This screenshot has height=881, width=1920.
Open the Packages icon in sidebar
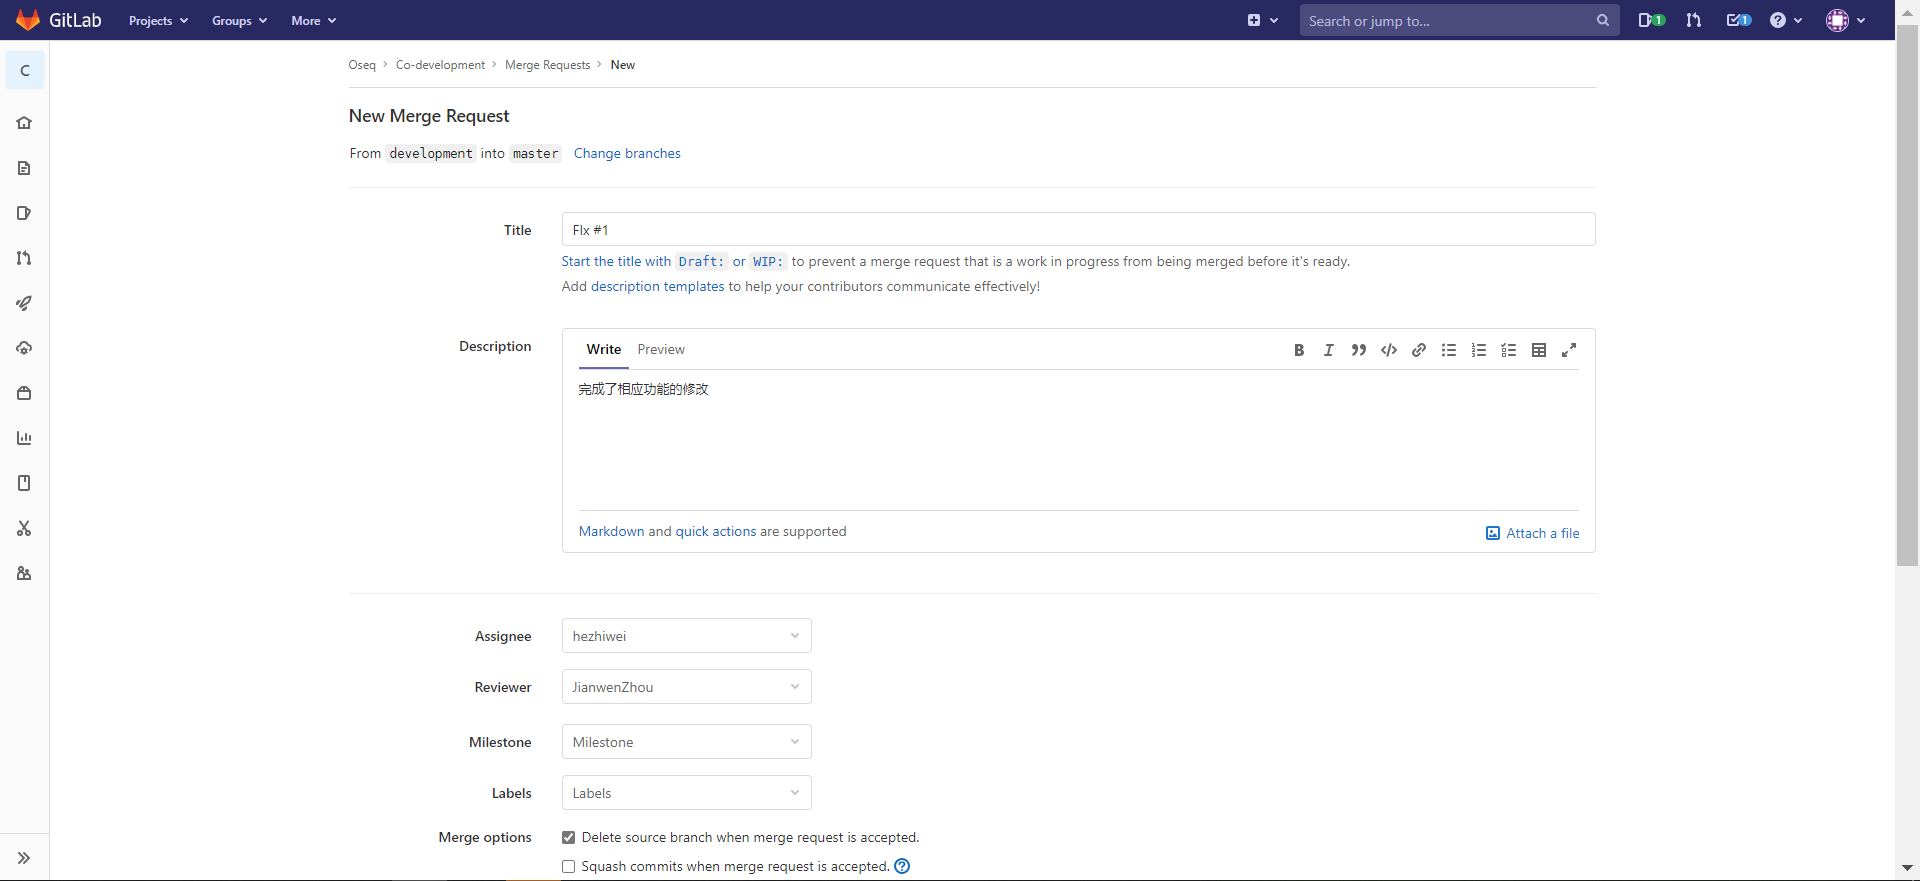coord(24,393)
